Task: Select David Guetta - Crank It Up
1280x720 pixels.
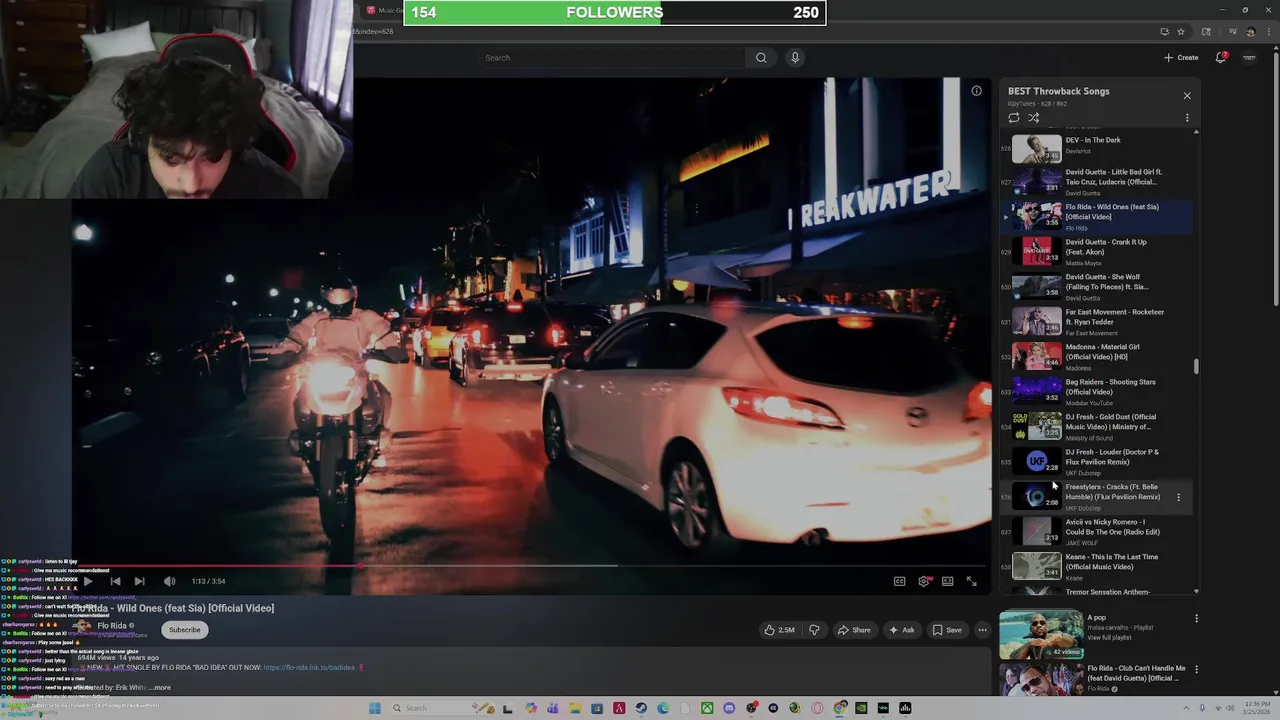Action: [x=1097, y=251]
